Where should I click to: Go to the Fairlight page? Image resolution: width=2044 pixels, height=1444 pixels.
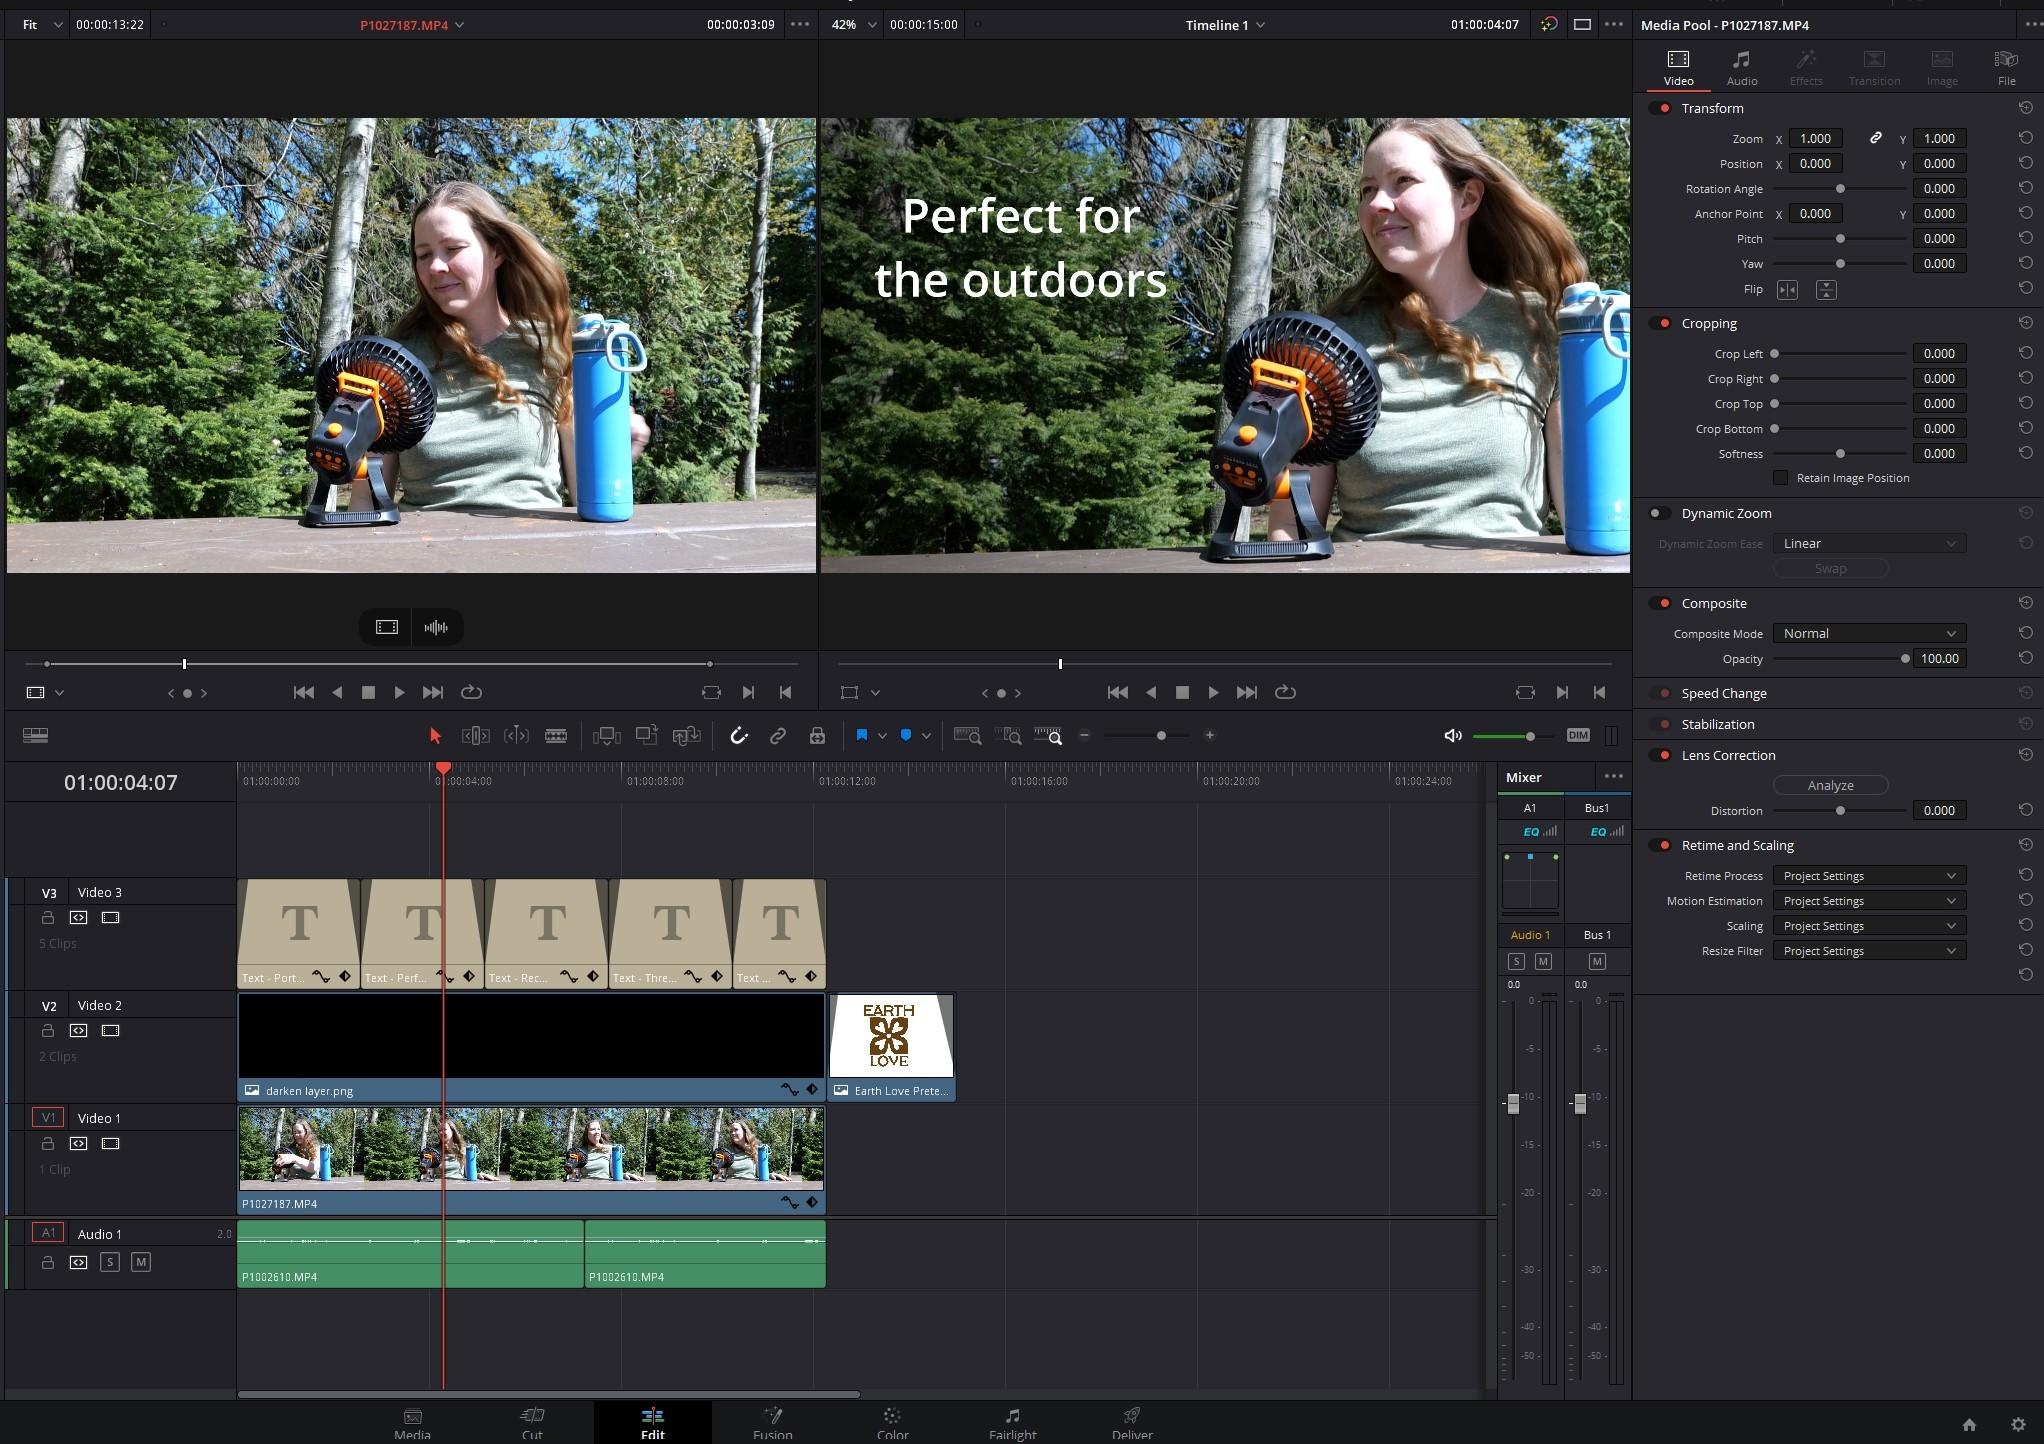click(1012, 1424)
